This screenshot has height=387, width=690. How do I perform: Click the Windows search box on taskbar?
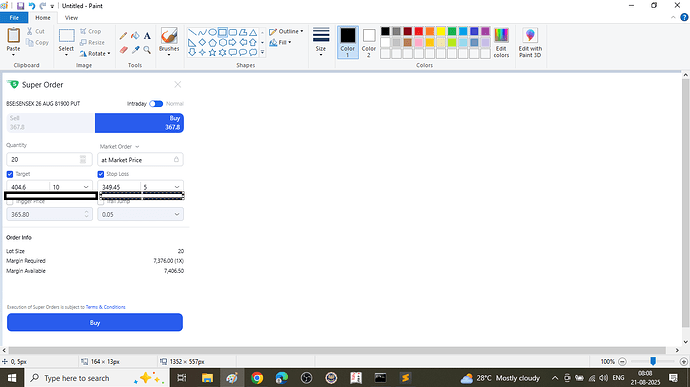click(x=97, y=378)
